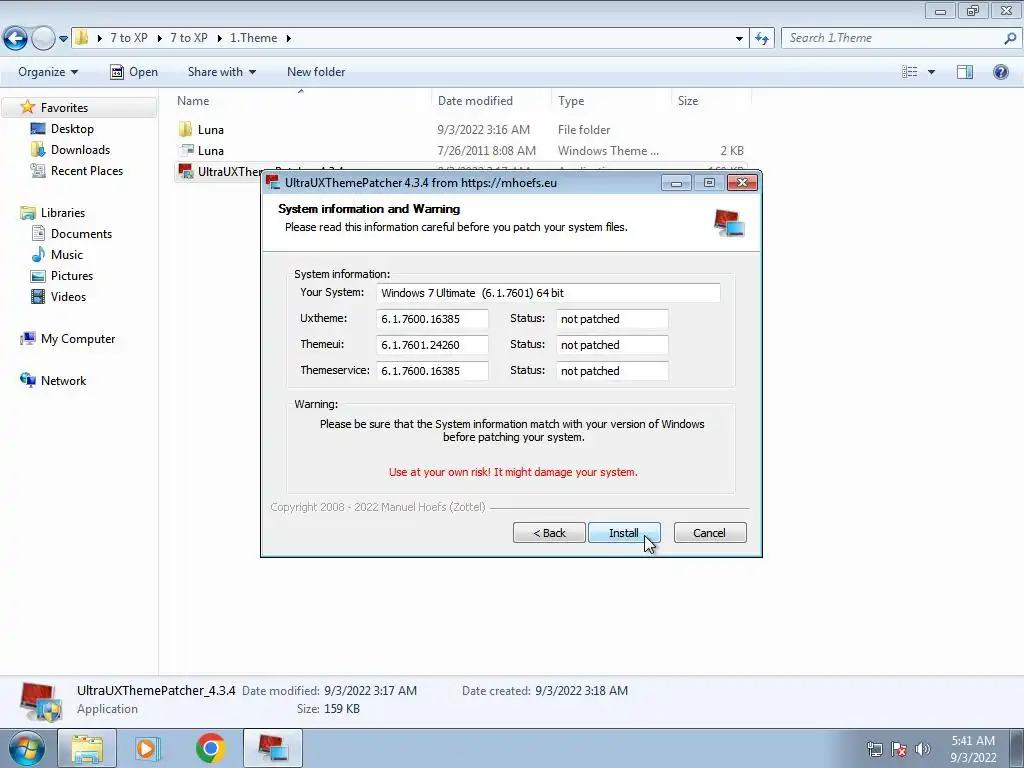Click the help question mark icon

(1000, 72)
